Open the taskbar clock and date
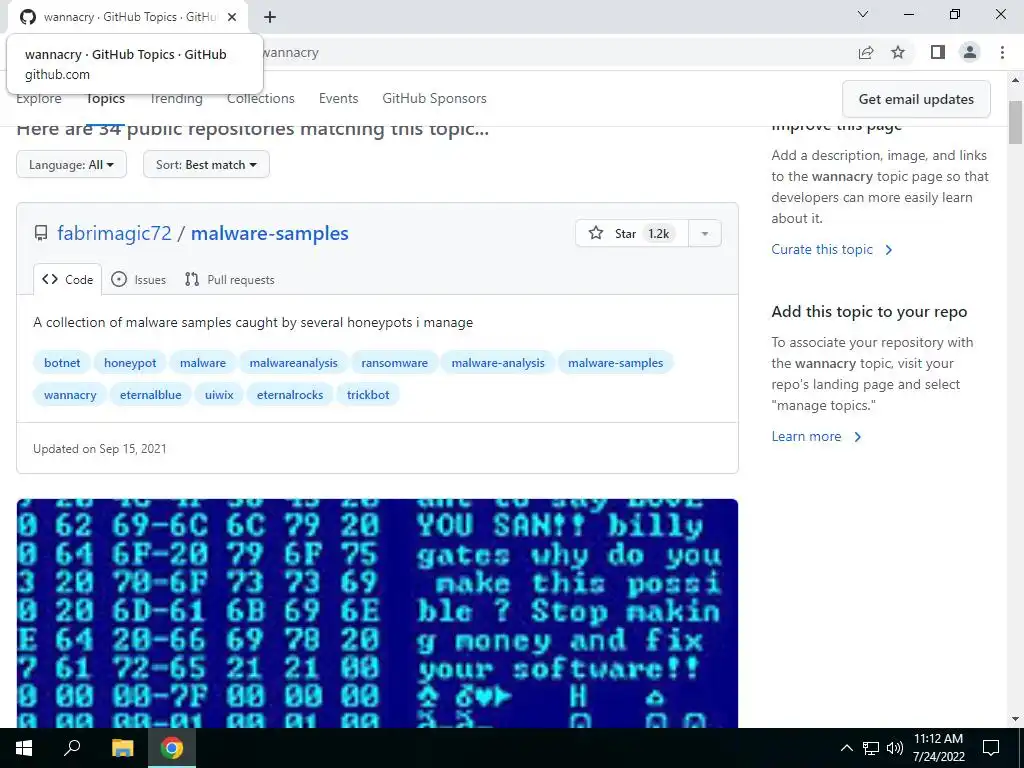1024x768 pixels. click(938, 748)
